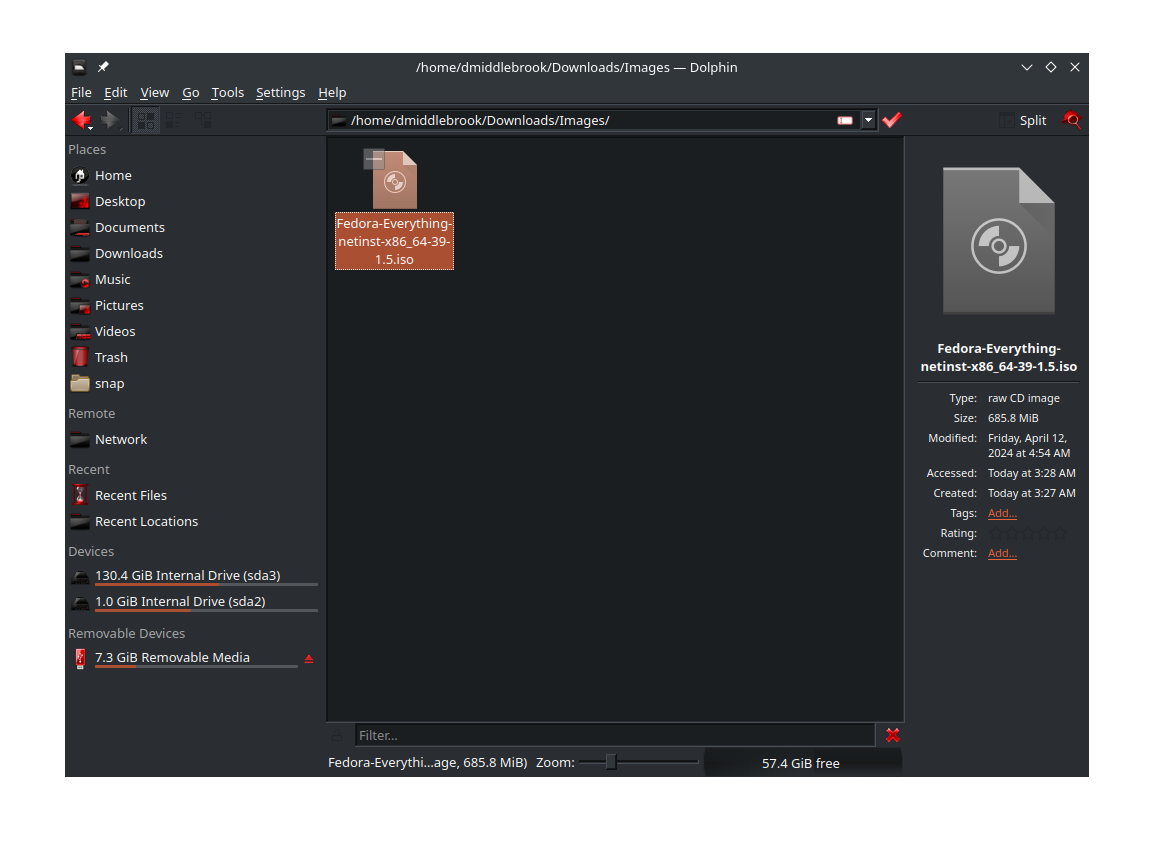Viewport: 1154px width, 854px height.
Task: Click the Pictures folder icon
Action: click(79, 306)
